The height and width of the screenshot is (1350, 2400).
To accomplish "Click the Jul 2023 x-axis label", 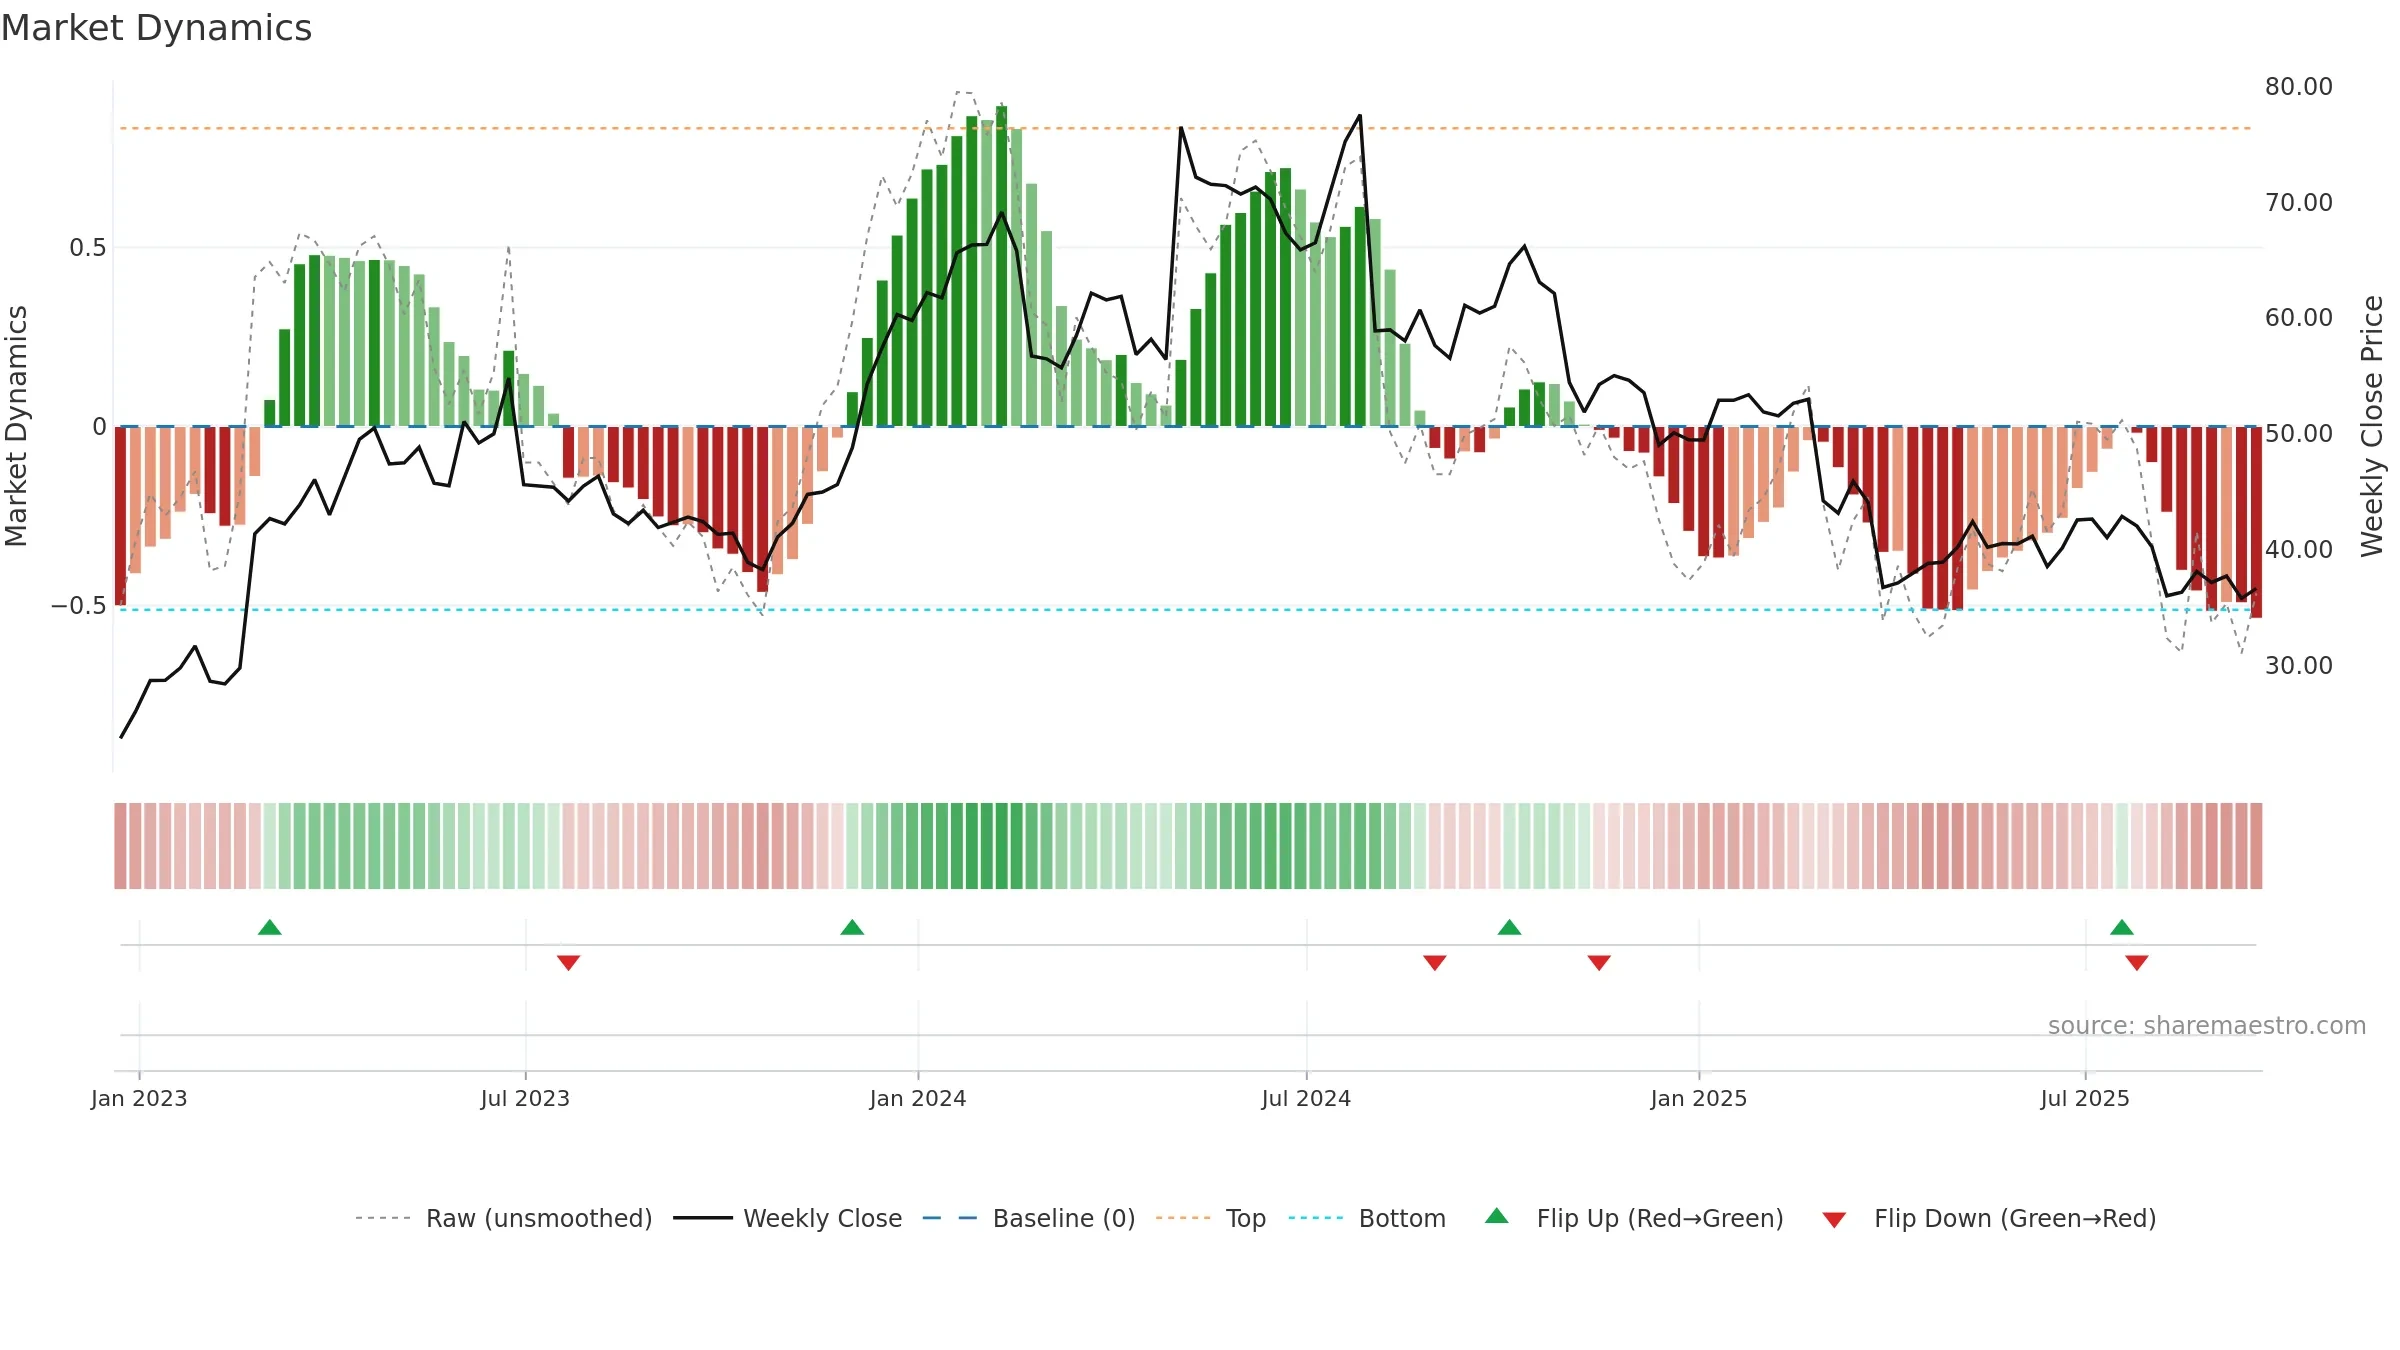I will point(525,1098).
